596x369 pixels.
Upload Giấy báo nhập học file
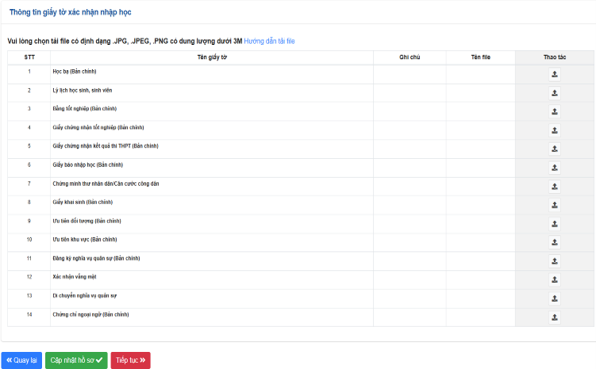555,168
